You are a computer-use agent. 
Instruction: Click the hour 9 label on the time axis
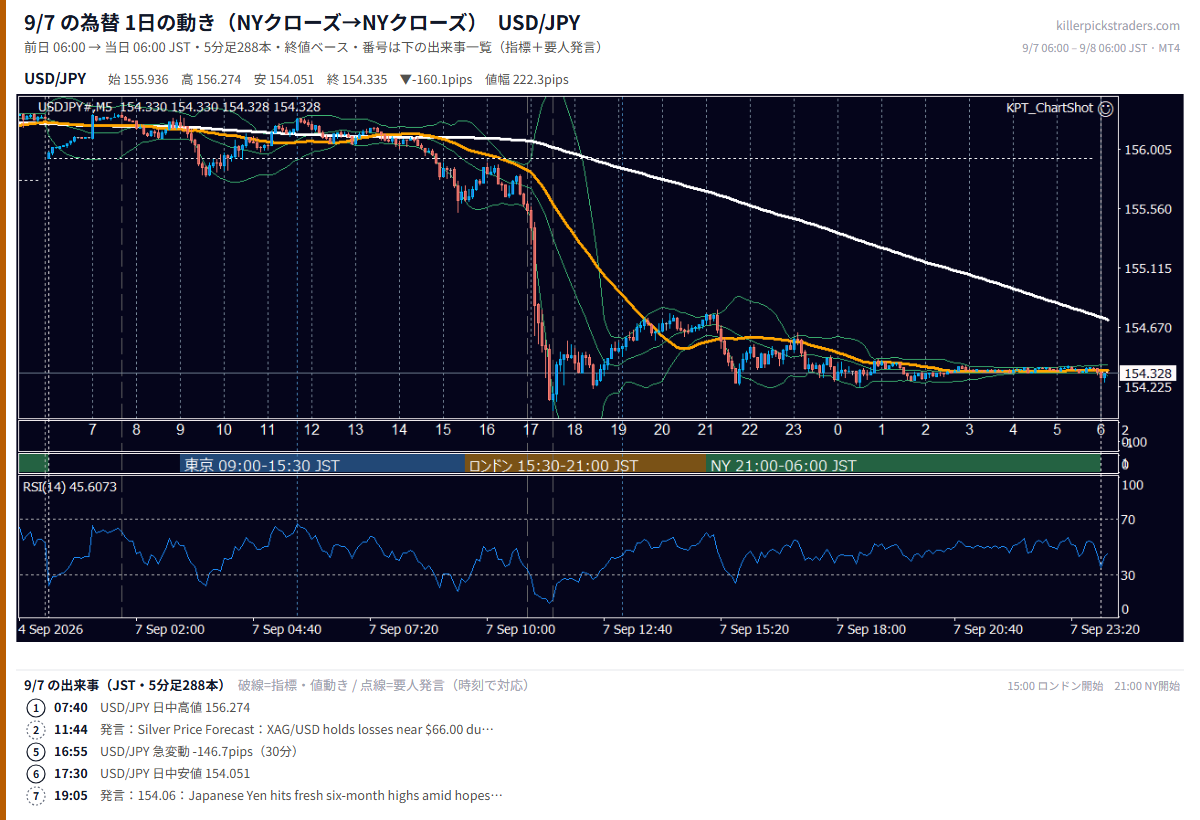[x=180, y=430]
